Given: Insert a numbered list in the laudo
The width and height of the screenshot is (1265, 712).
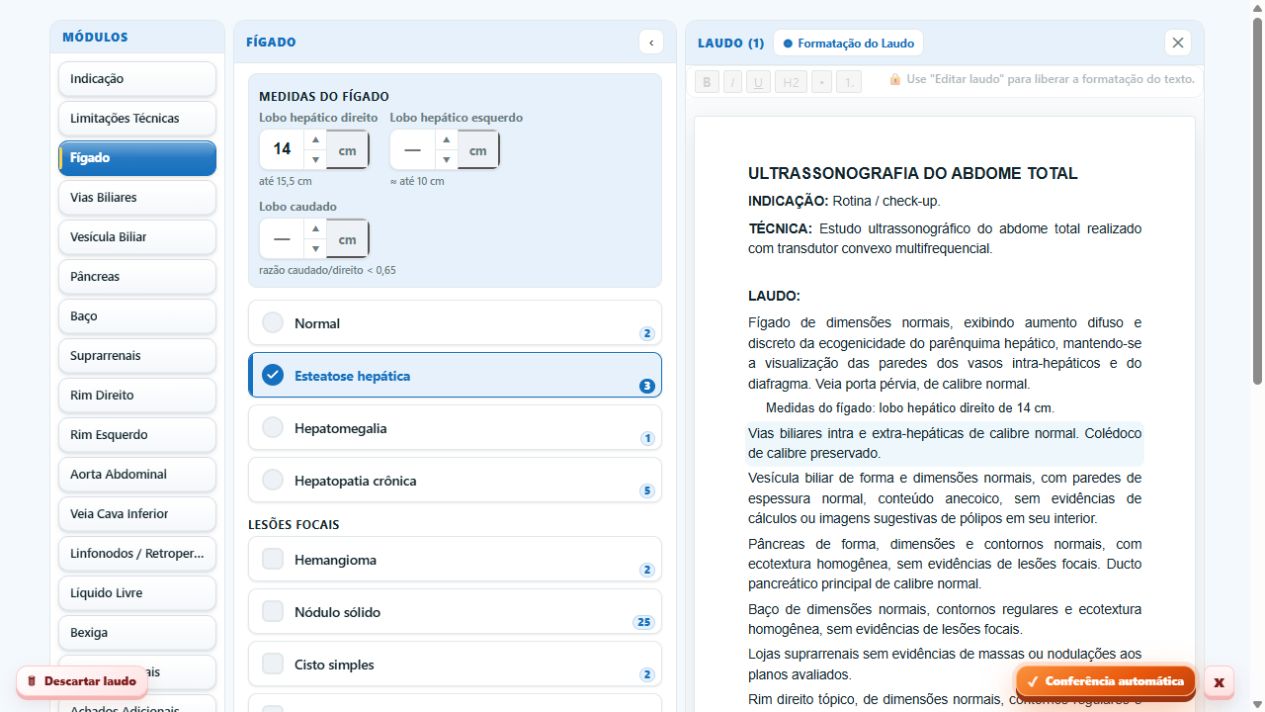Looking at the screenshot, I should coord(848,82).
